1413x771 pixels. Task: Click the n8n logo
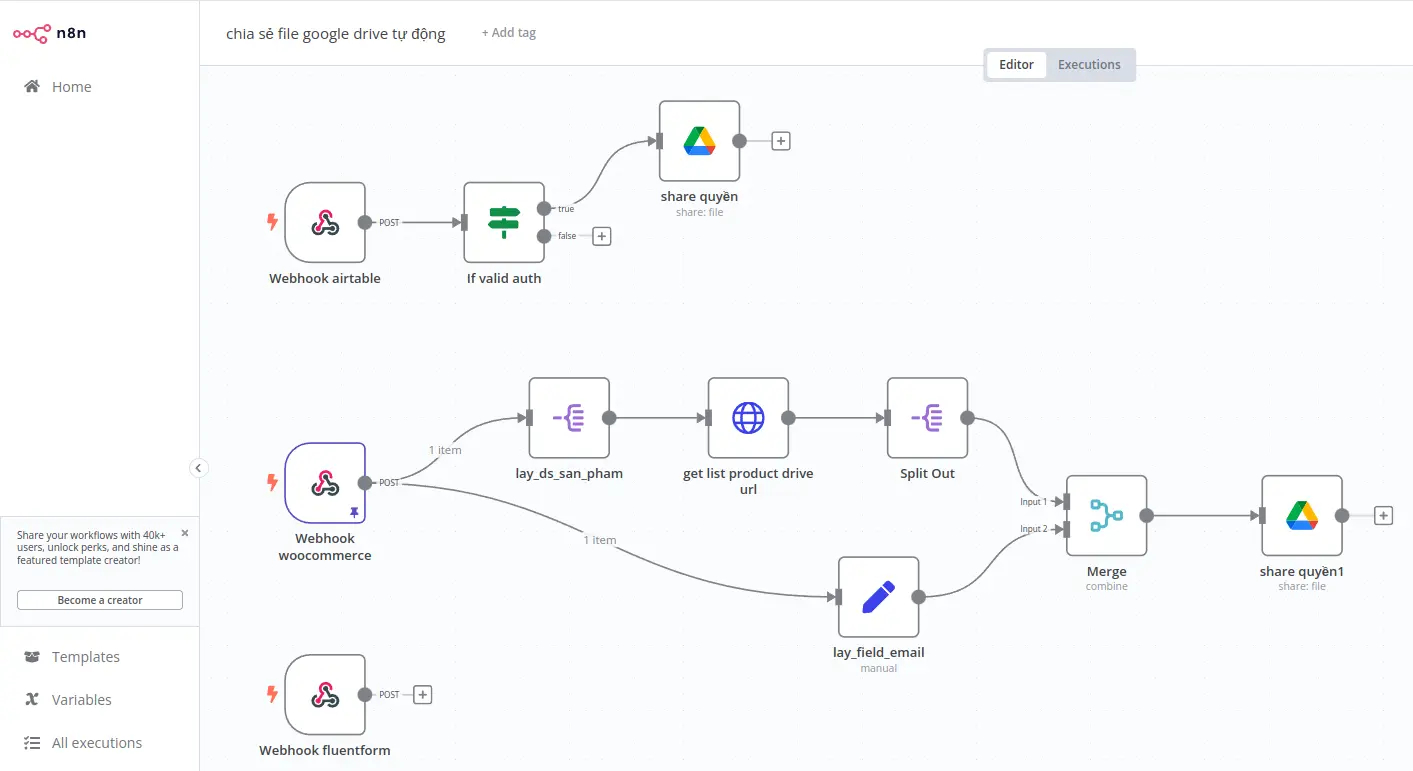49,33
